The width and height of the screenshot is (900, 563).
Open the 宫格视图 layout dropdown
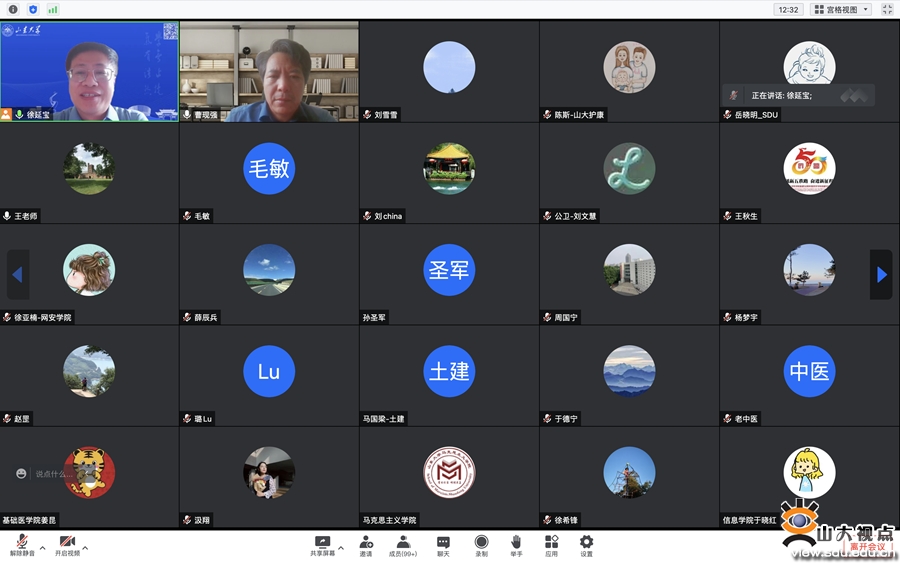(841, 10)
